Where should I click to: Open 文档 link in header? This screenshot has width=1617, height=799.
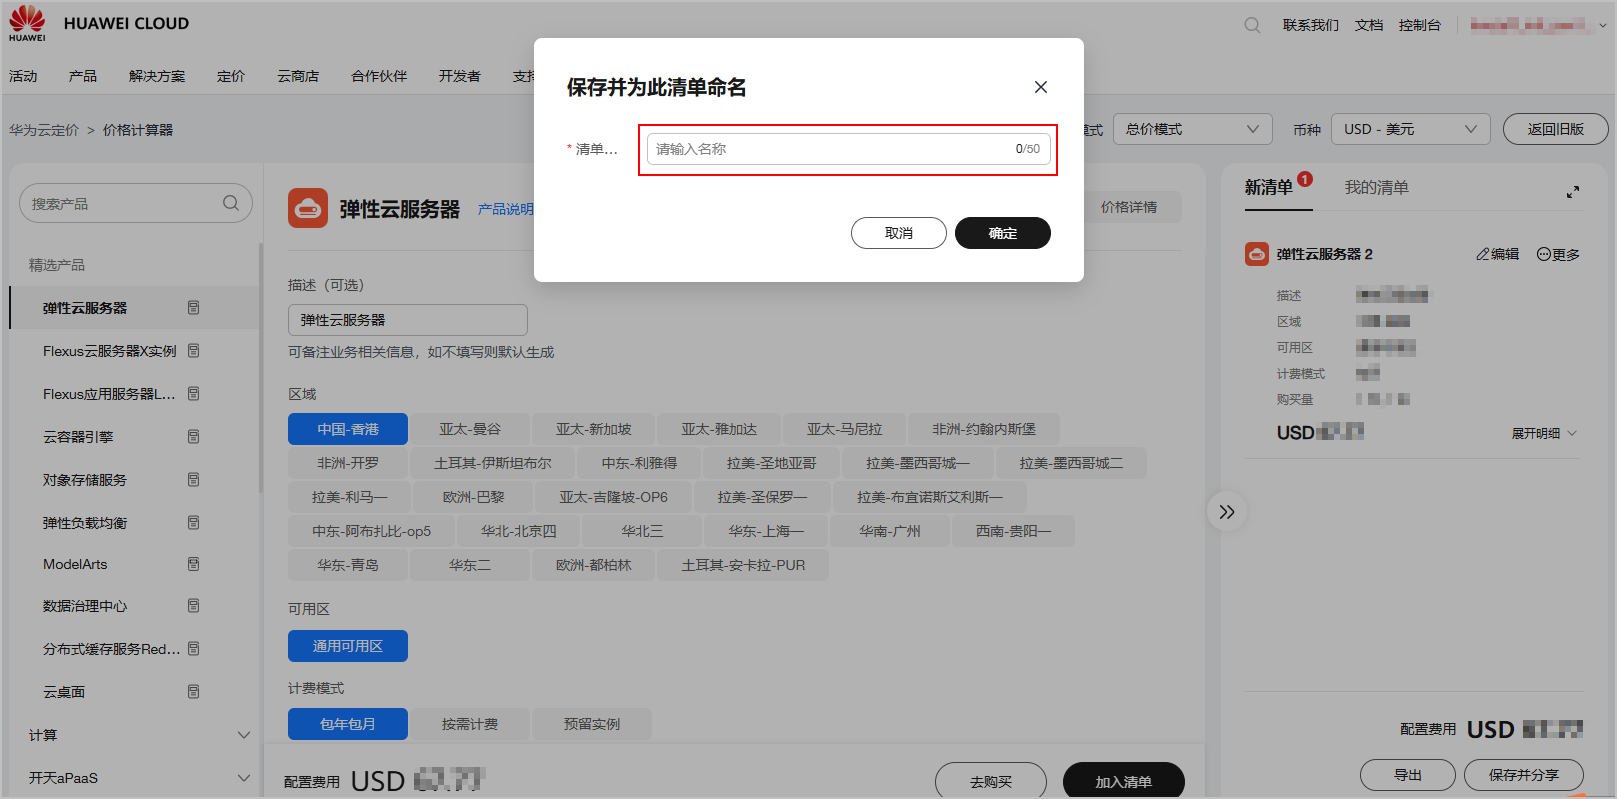point(1369,25)
